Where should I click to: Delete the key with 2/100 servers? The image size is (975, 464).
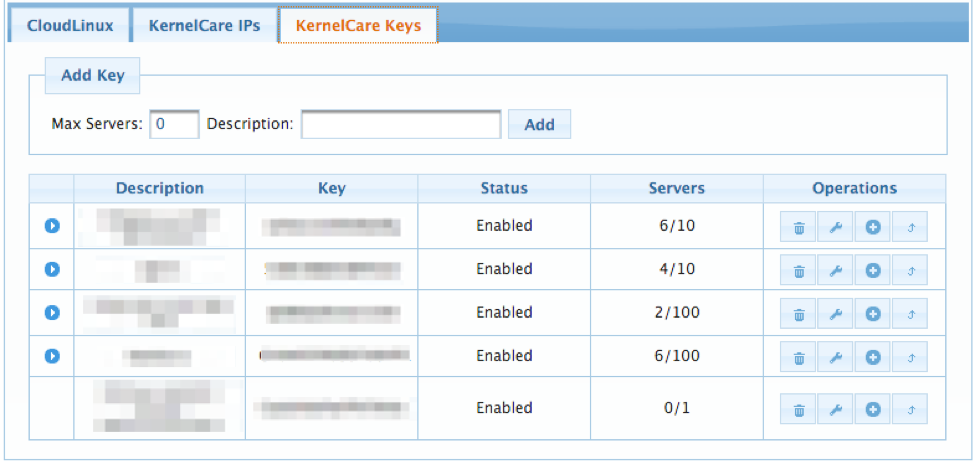pos(798,313)
